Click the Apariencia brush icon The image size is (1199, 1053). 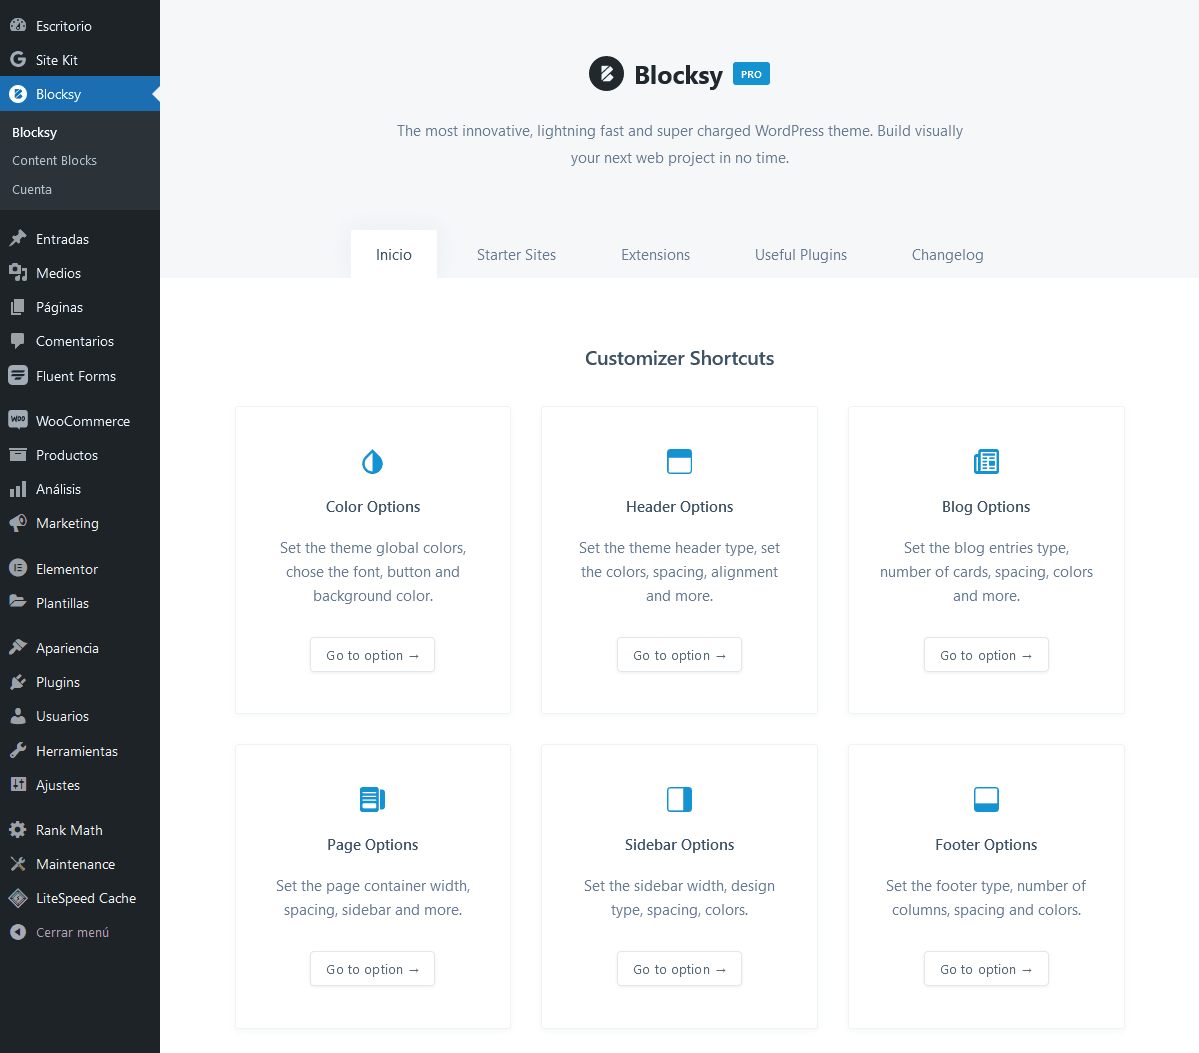click(18, 647)
